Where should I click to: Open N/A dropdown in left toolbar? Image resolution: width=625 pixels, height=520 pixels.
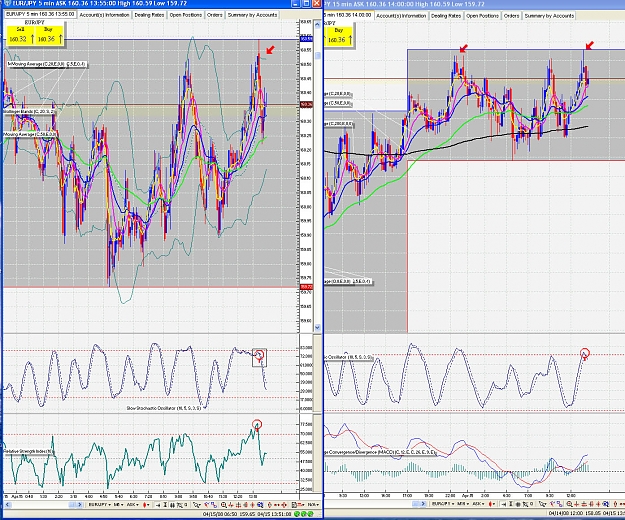[313, 504]
